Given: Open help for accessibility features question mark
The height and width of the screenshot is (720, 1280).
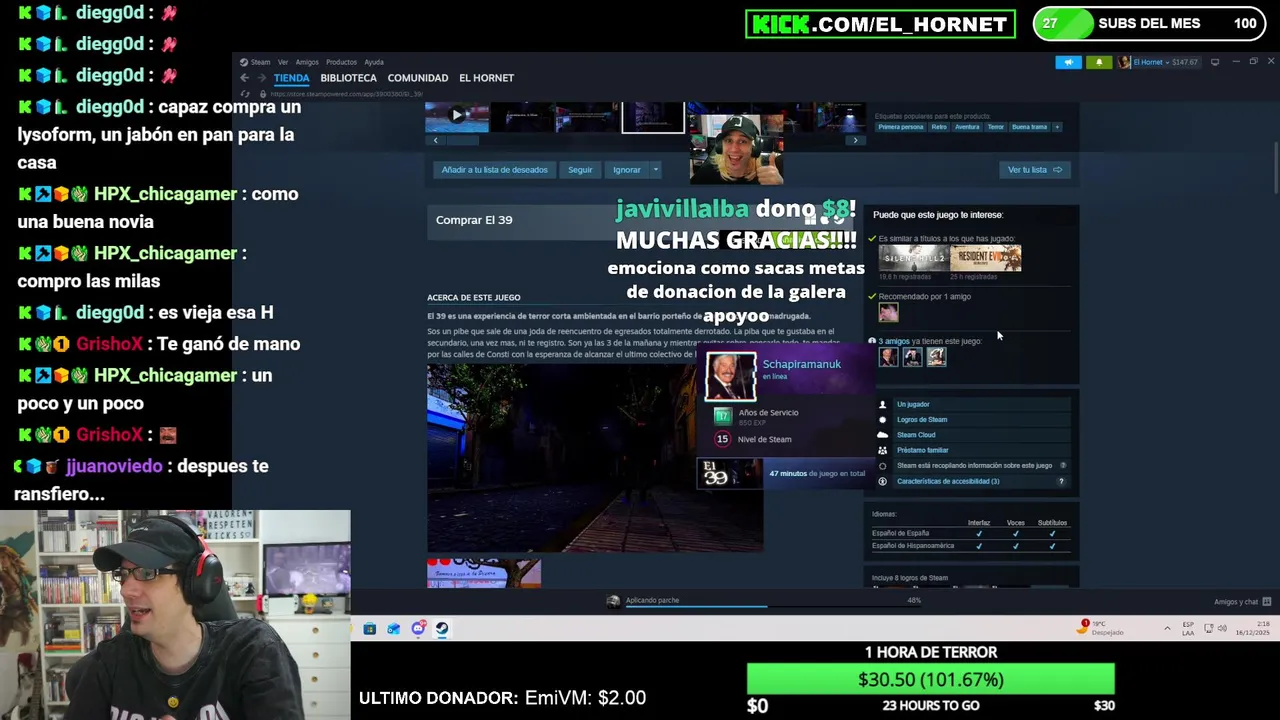Looking at the screenshot, I should tap(1061, 481).
